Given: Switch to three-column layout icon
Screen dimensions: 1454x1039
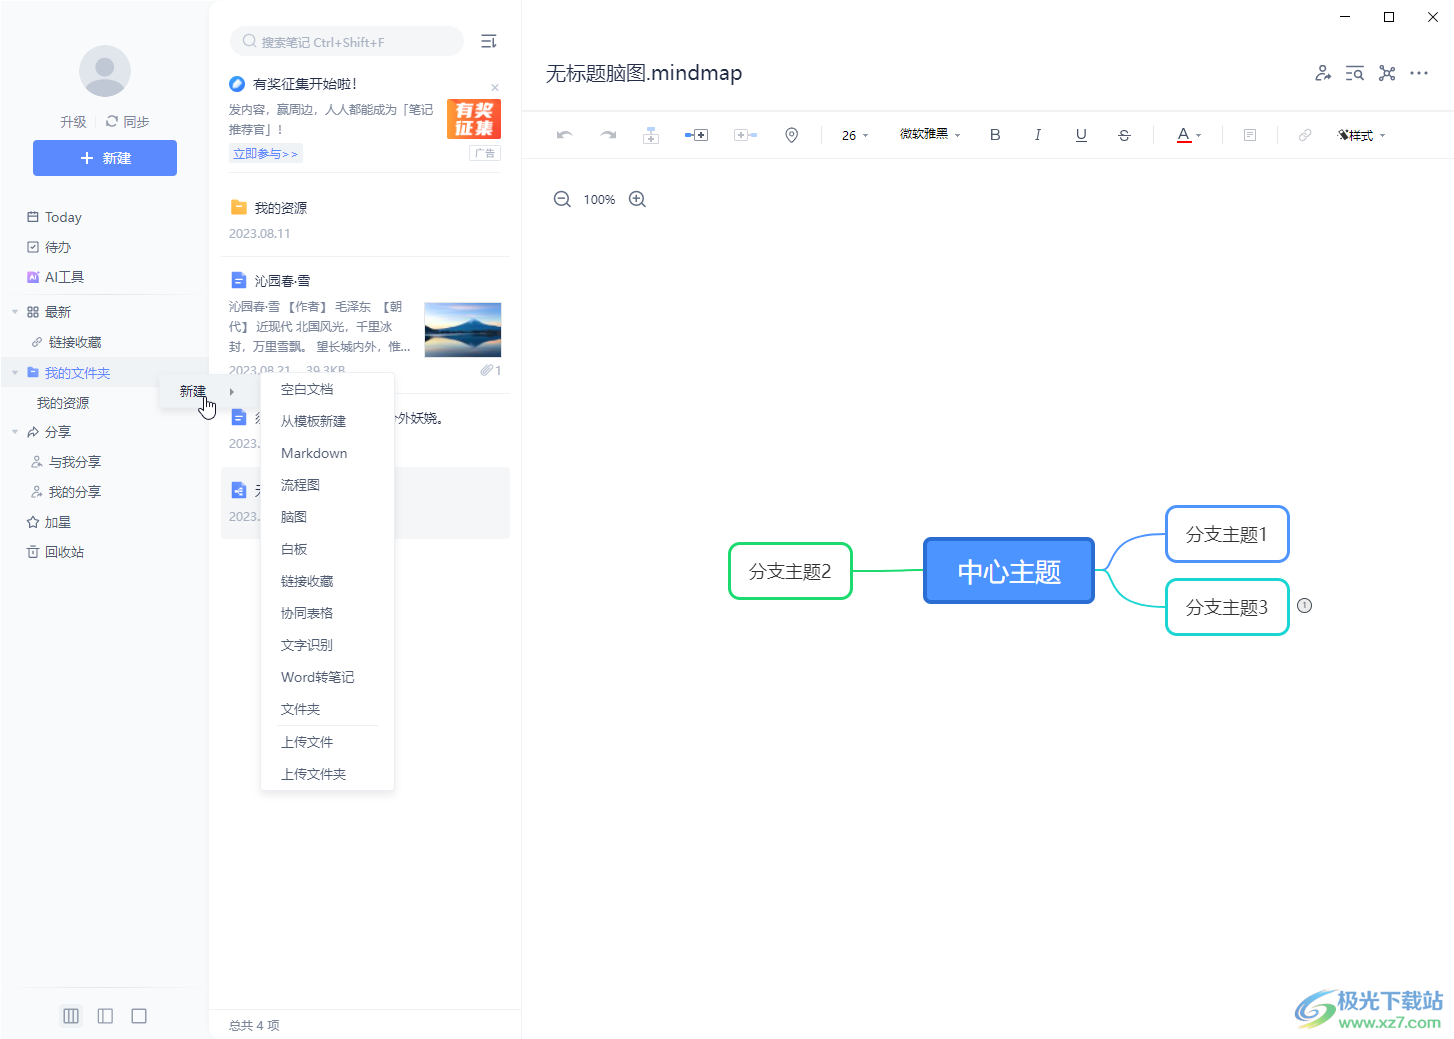Looking at the screenshot, I should [71, 1016].
